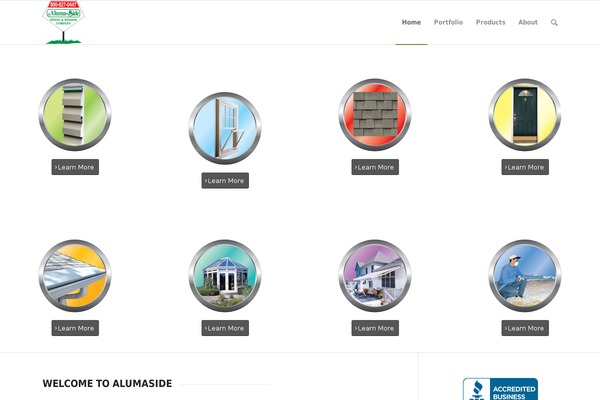Screen dimensions: 600x400
Task: Select the entry door circle icon
Action: click(525, 115)
